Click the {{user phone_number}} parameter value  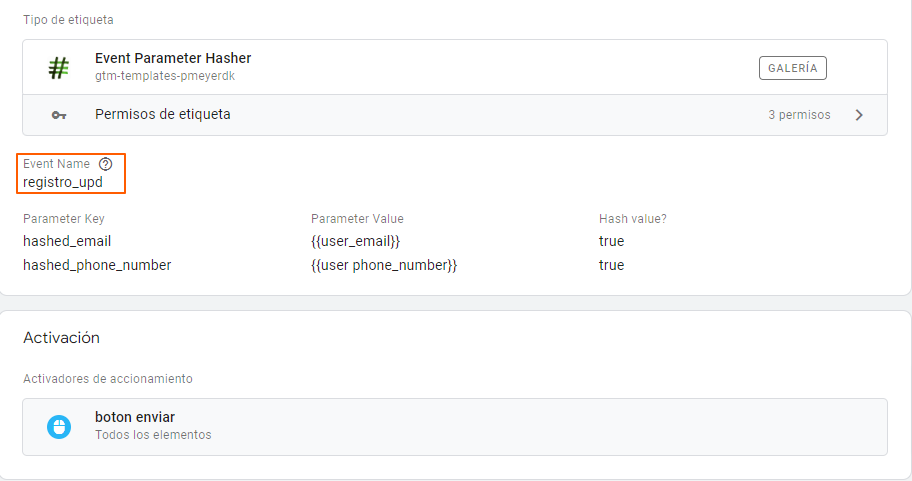tap(384, 265)
